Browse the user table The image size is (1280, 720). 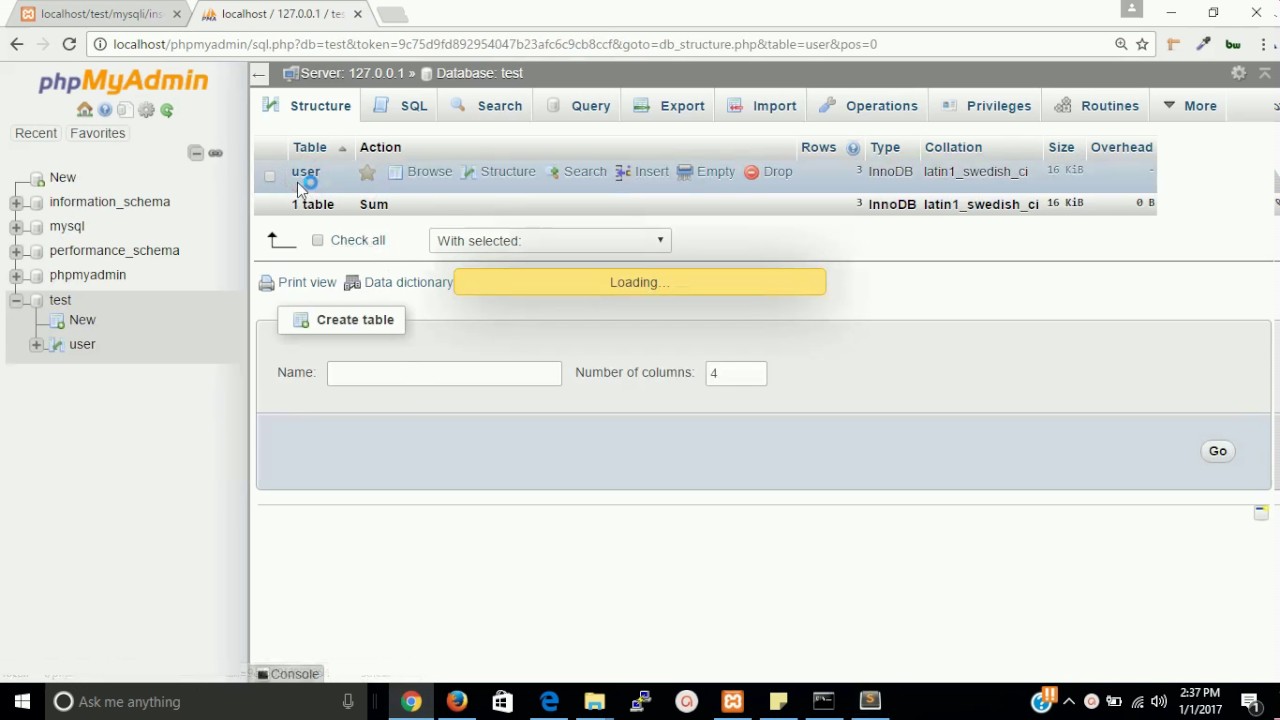[420, 172]
